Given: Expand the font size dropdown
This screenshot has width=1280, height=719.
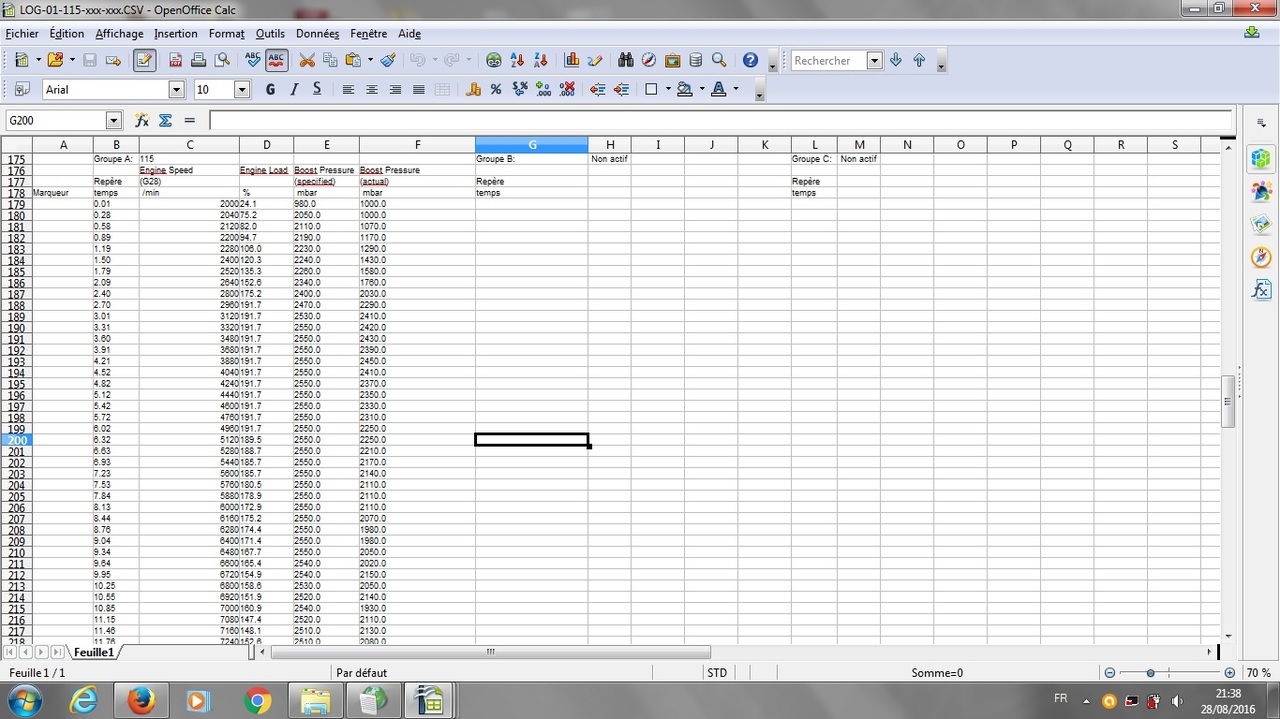Looking at the screenshot, I should tap(241, 90).
